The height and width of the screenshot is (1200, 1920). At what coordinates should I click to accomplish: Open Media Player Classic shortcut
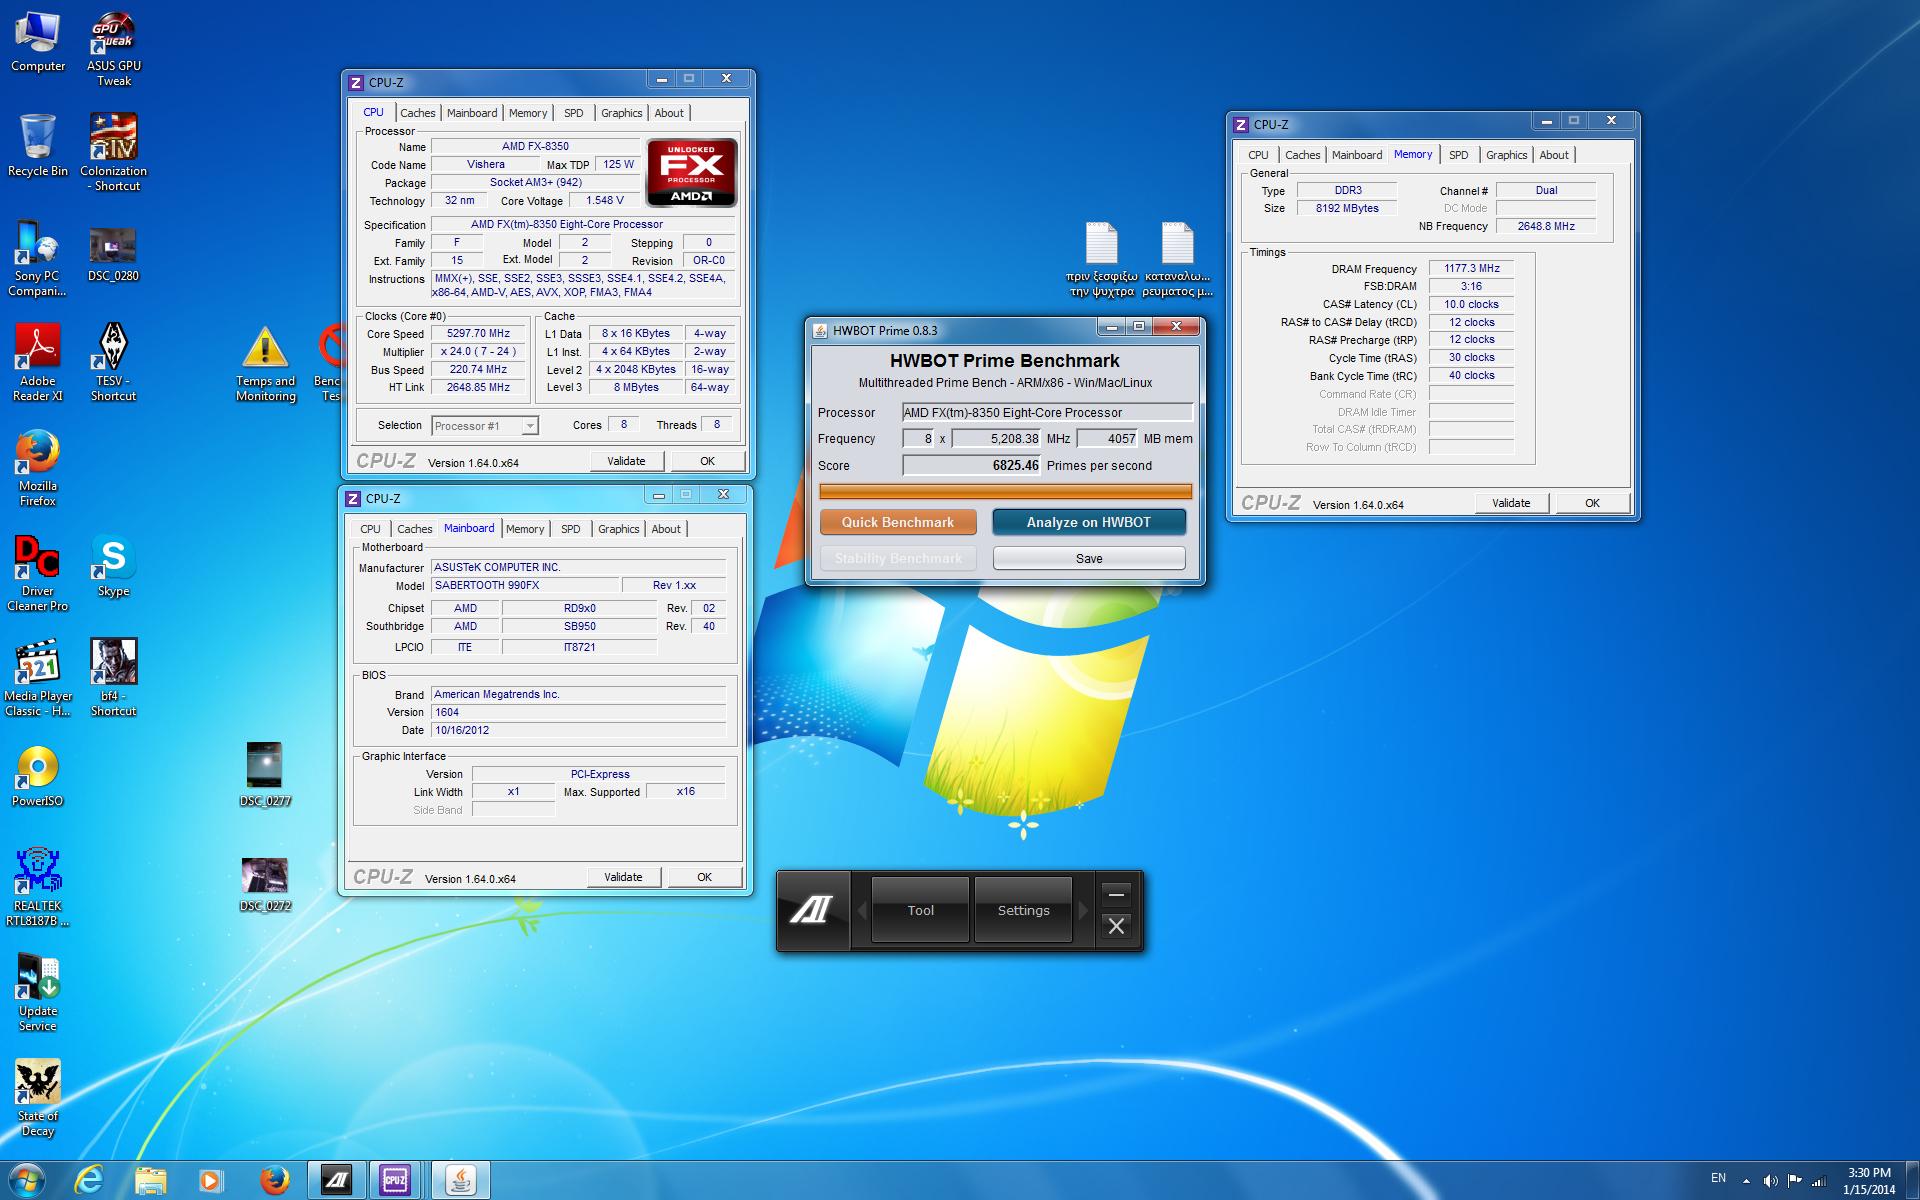coord(38,678)
